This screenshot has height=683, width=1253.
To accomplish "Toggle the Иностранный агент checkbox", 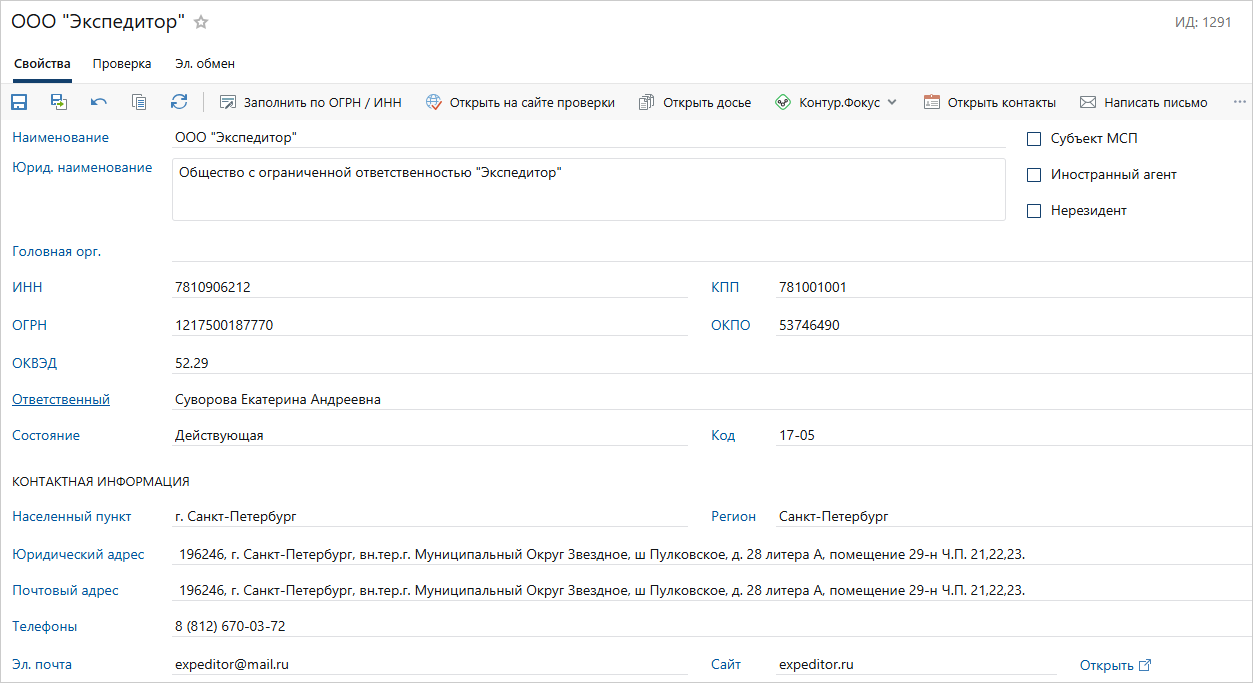I will [x=1034, y=175].
